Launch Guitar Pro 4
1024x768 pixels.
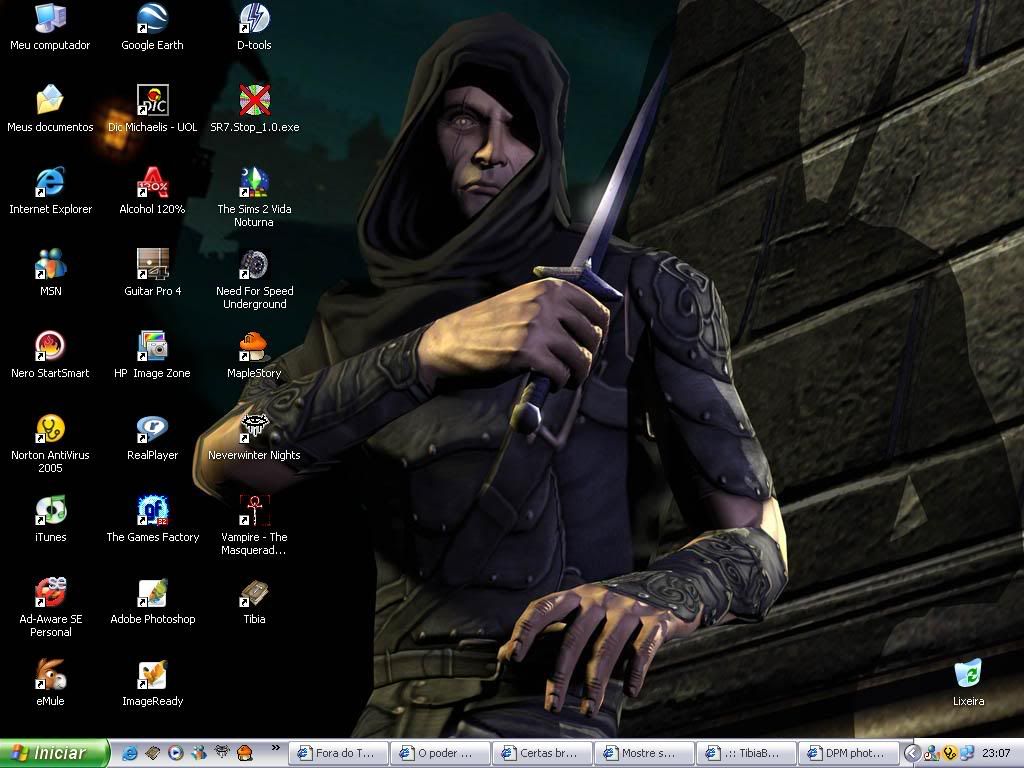pos(152,273)
